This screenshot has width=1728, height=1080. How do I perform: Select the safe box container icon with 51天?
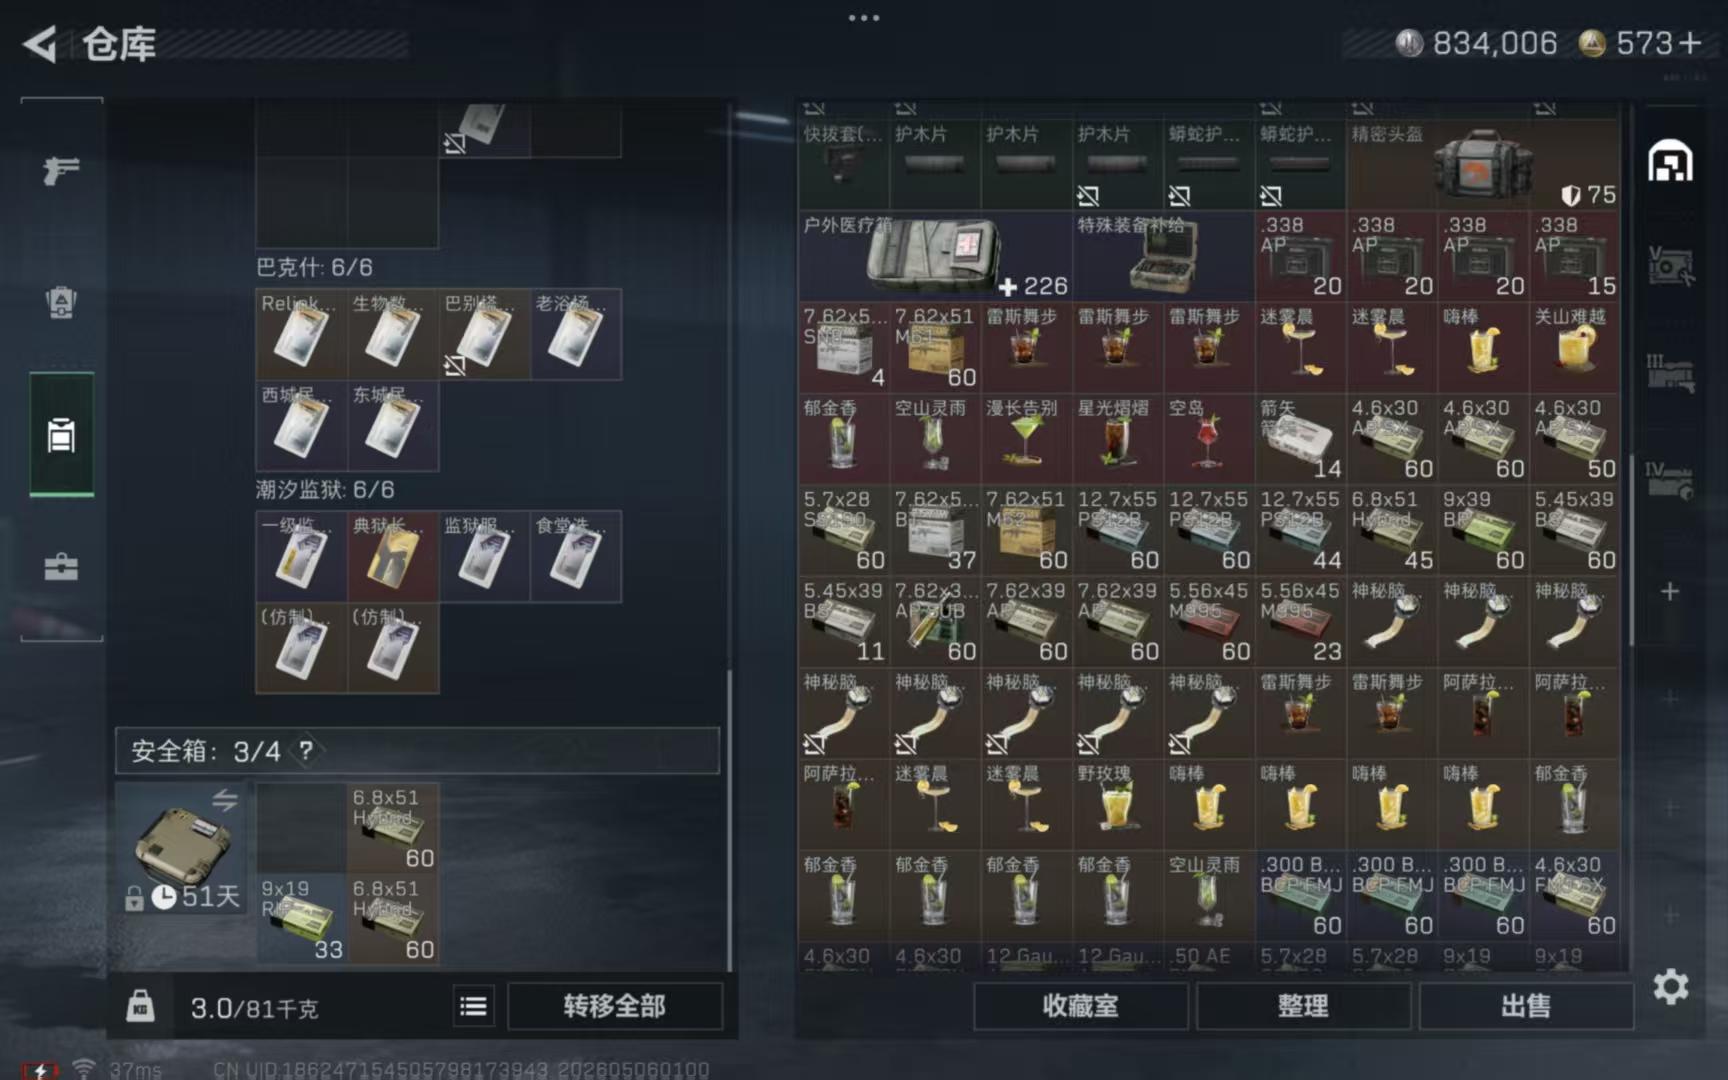point(182,850)
